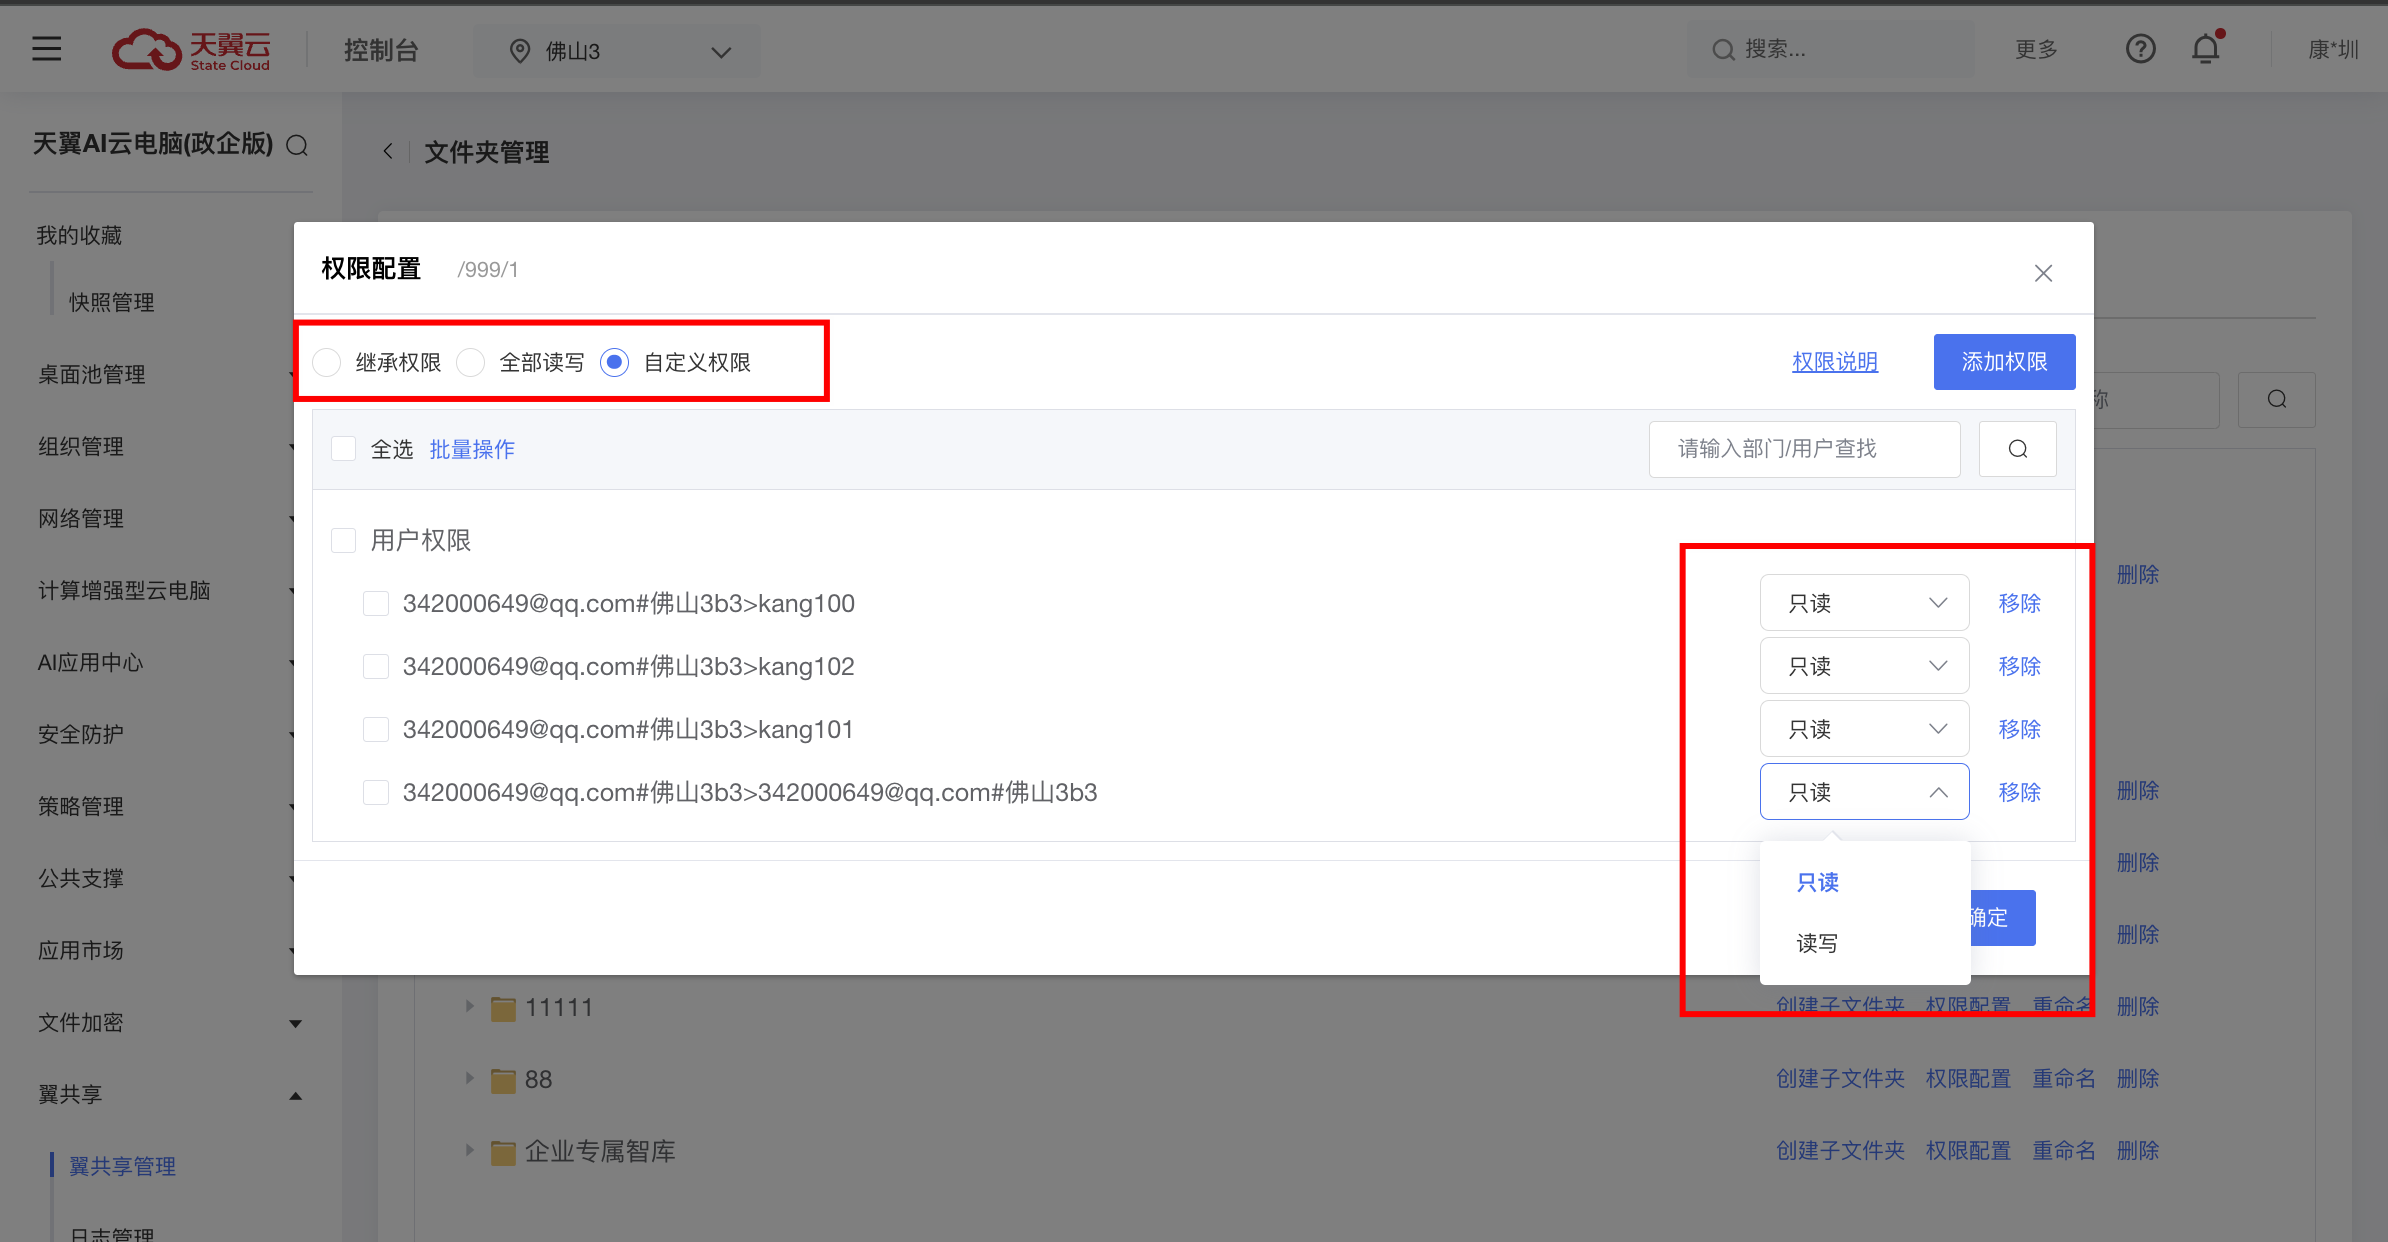Check the 全选 checkbox
Viewport: 2388px width, 1242px height.
point(344,449)
